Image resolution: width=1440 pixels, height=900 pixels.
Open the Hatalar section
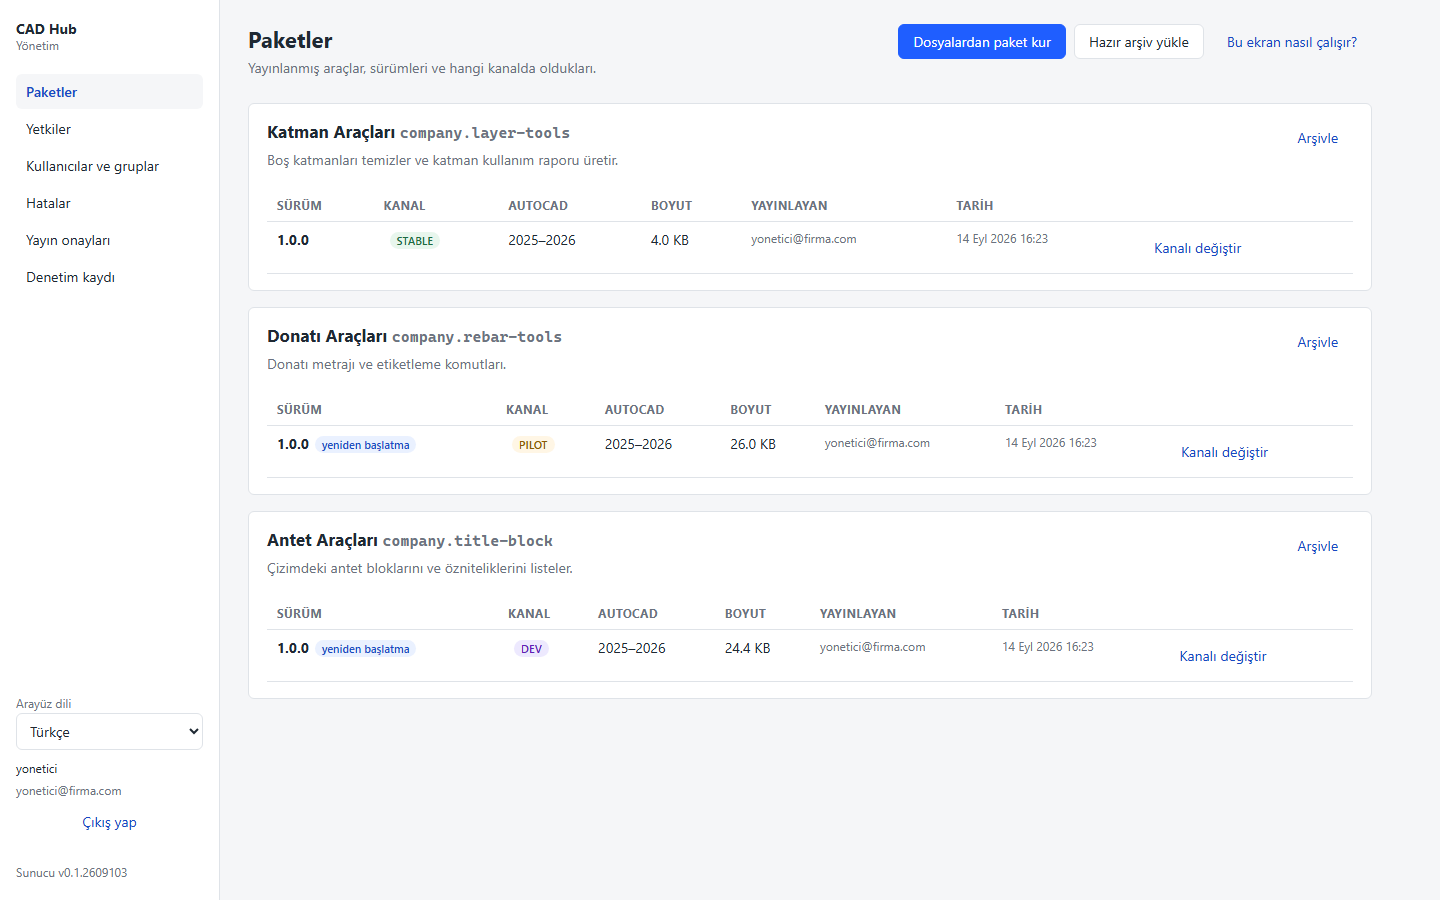(109, 203)
